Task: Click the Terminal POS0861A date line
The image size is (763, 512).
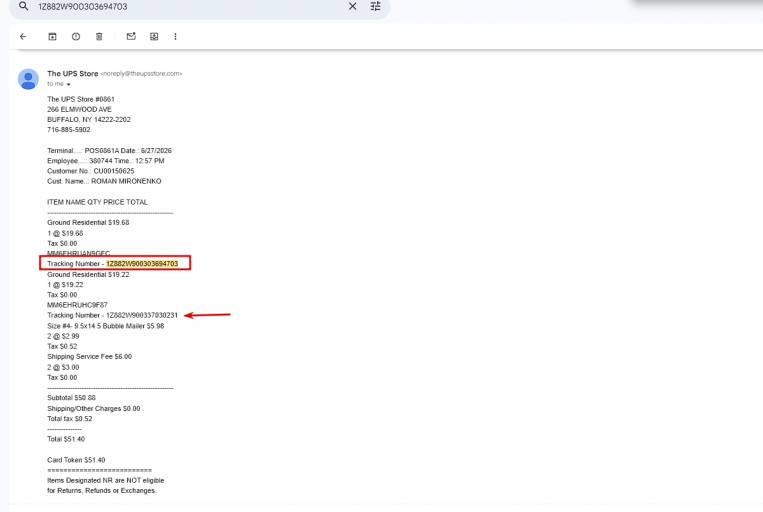Action: (109, 151)
